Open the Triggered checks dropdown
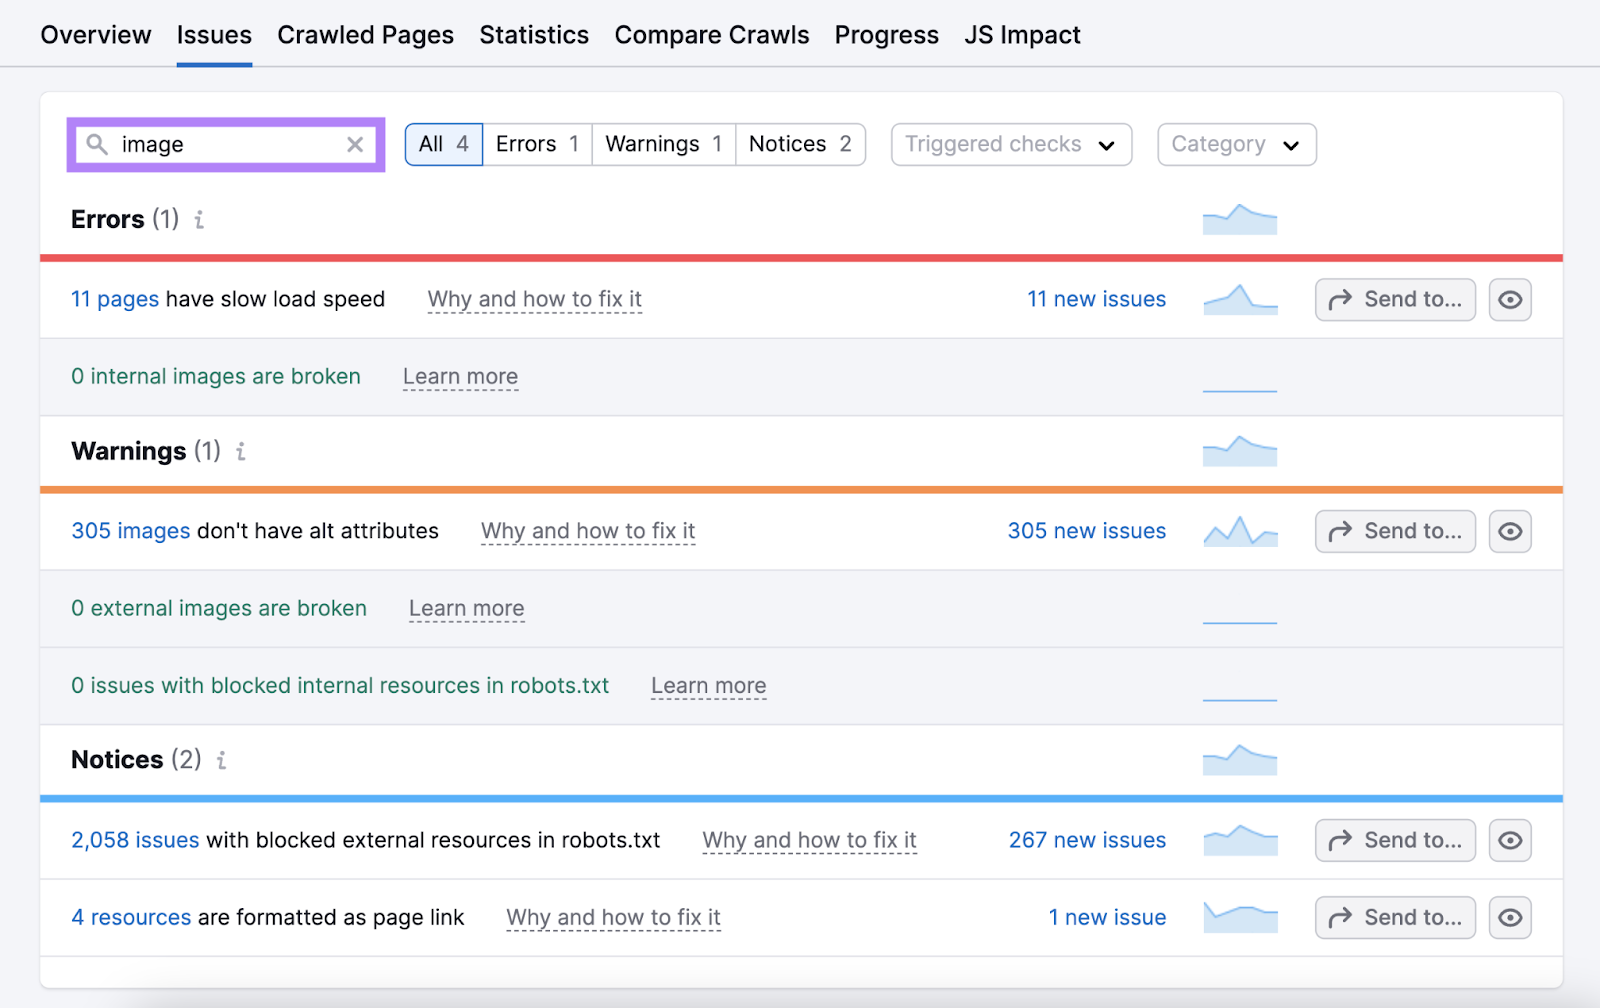Screen dimensions: 1600x1008 [x=1010, y=144]
